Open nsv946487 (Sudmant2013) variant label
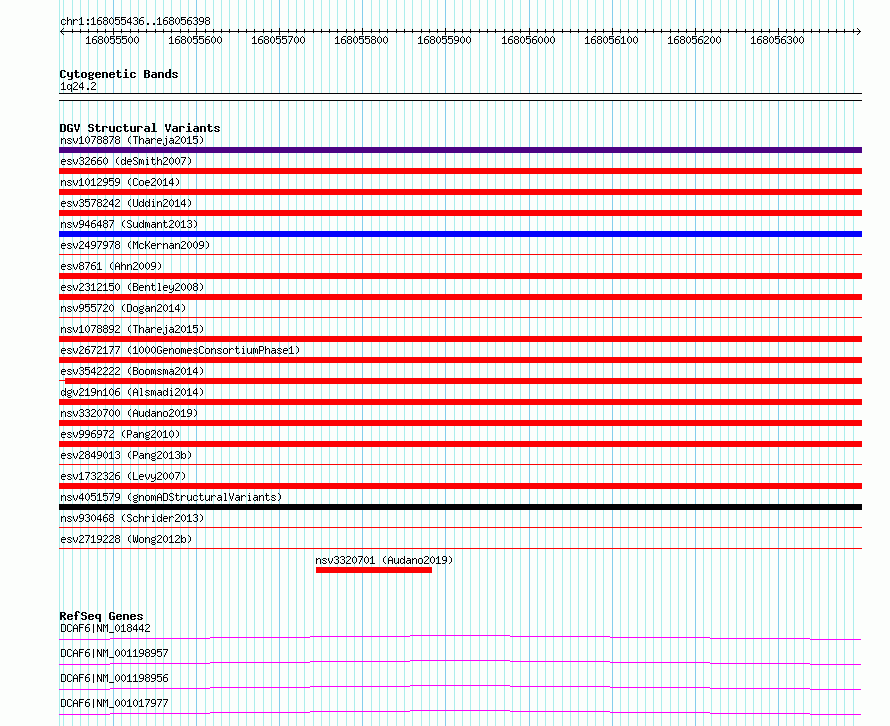This screenshot has height=726, width=890. pos(129,224)
